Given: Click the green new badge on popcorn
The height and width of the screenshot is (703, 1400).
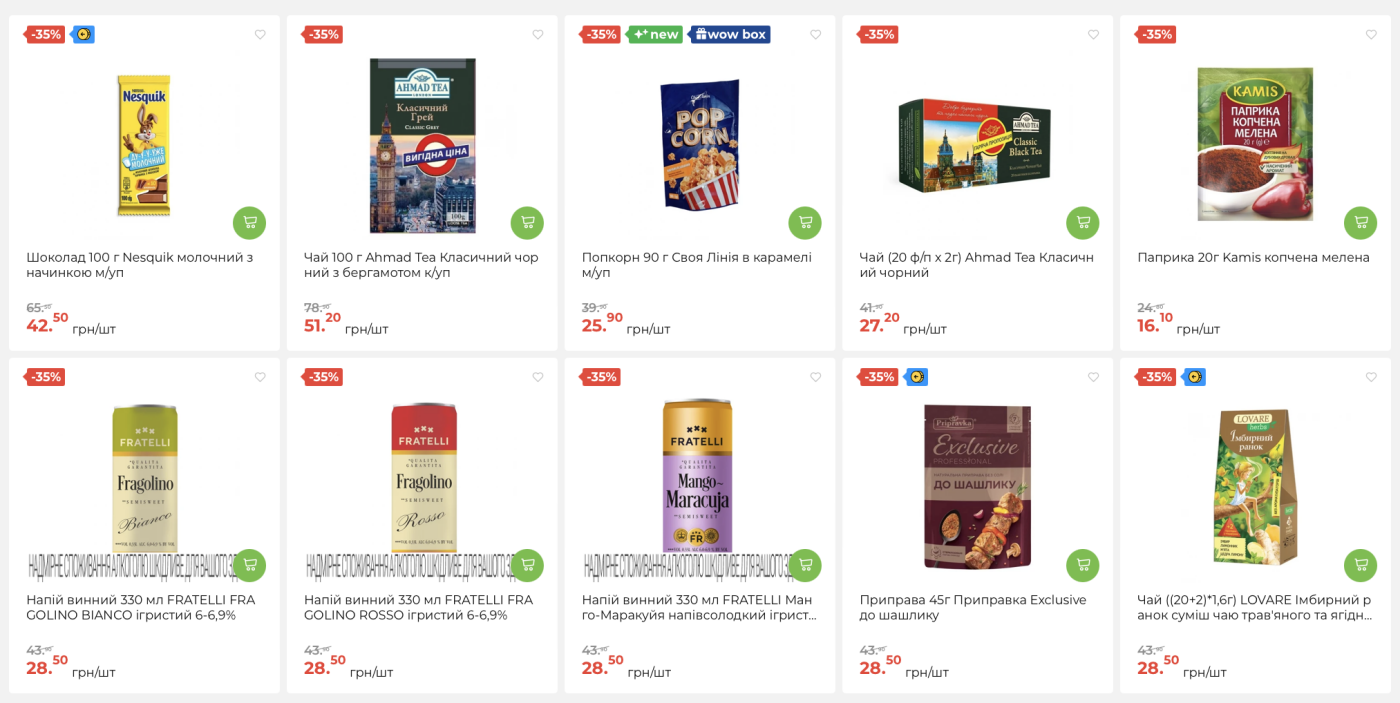Looking at the screenshot, I should click(655, 35).
